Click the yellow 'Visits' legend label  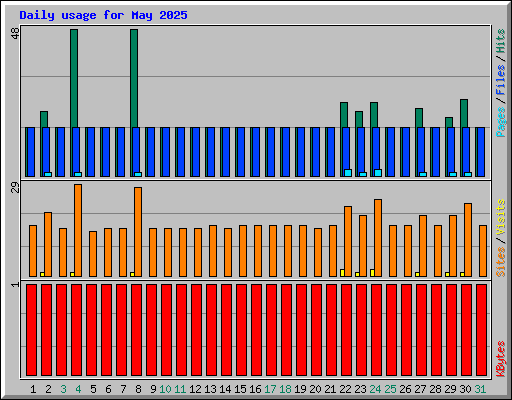500,217
